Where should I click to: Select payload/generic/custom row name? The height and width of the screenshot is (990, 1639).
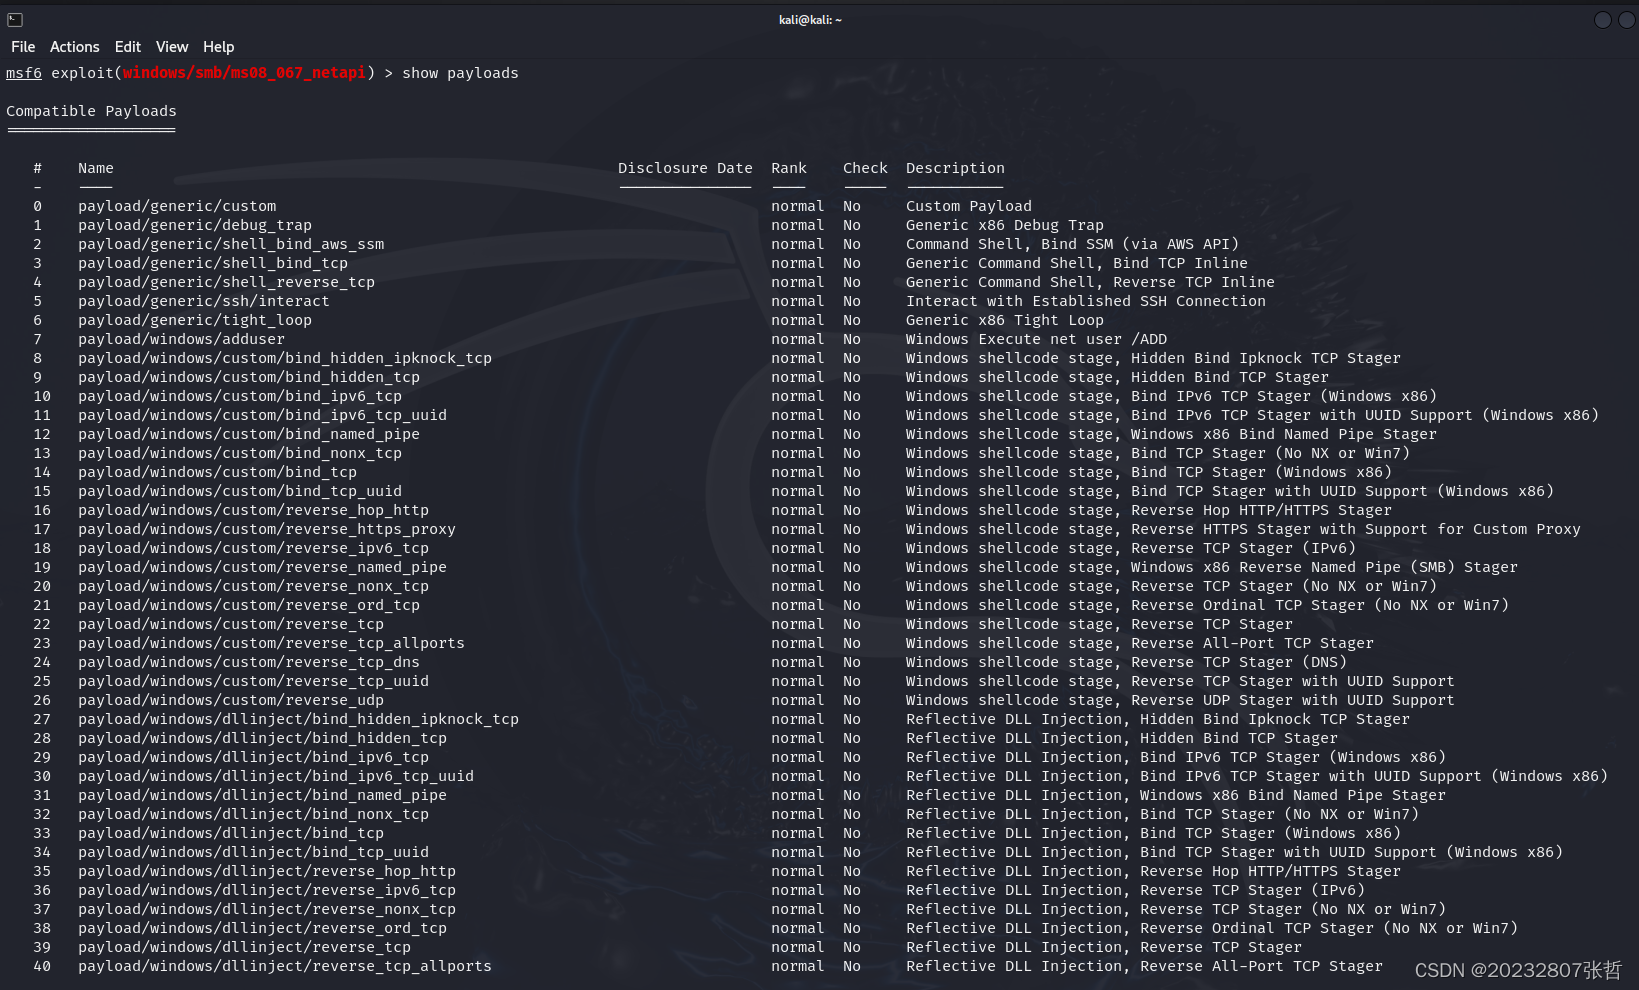point(177,206)
